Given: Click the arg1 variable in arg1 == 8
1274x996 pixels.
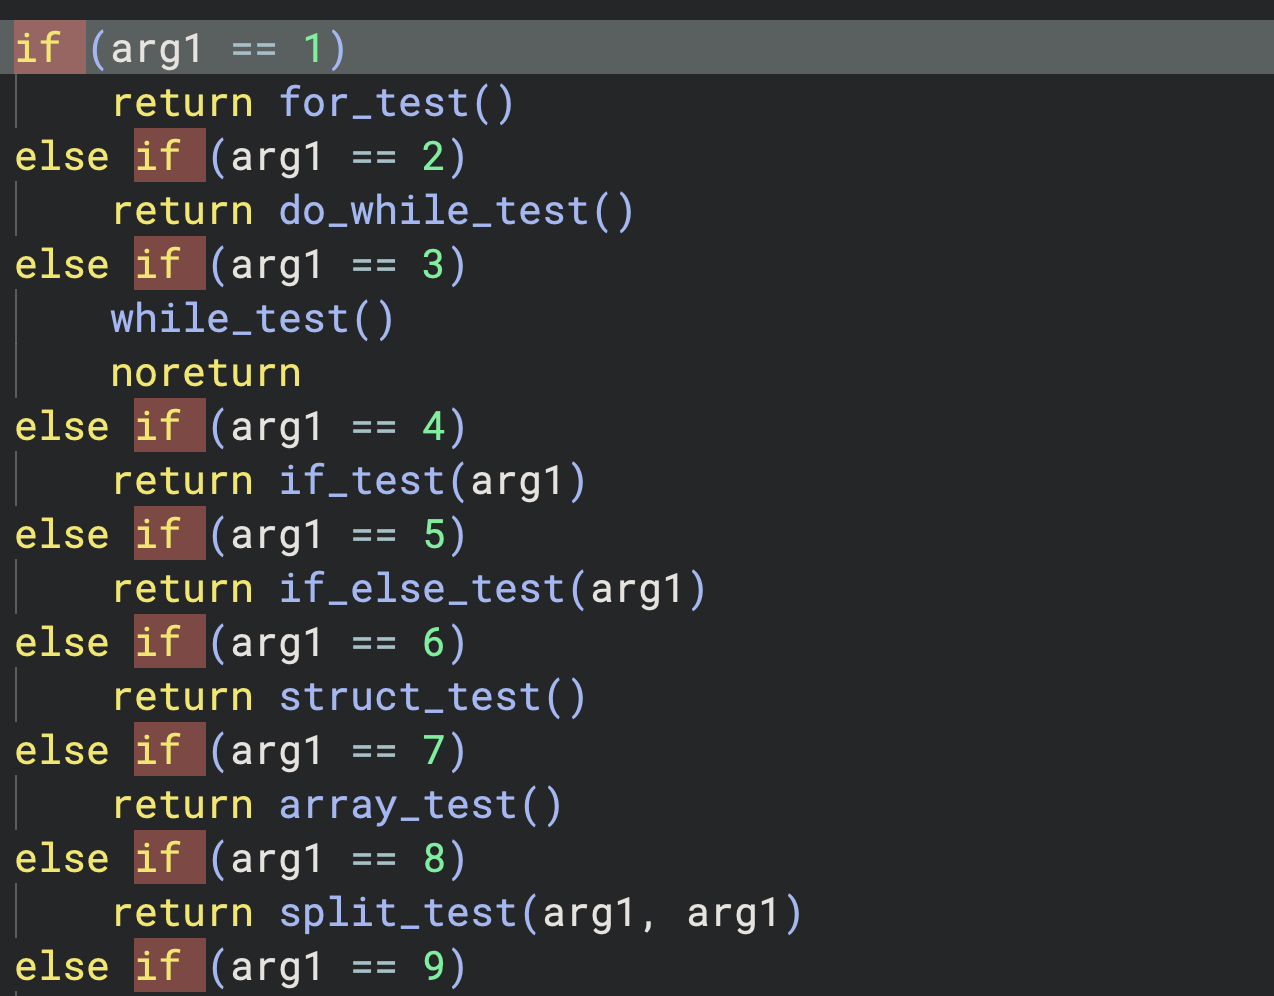Looking at the screenshot, I should (x=277, y=859).
